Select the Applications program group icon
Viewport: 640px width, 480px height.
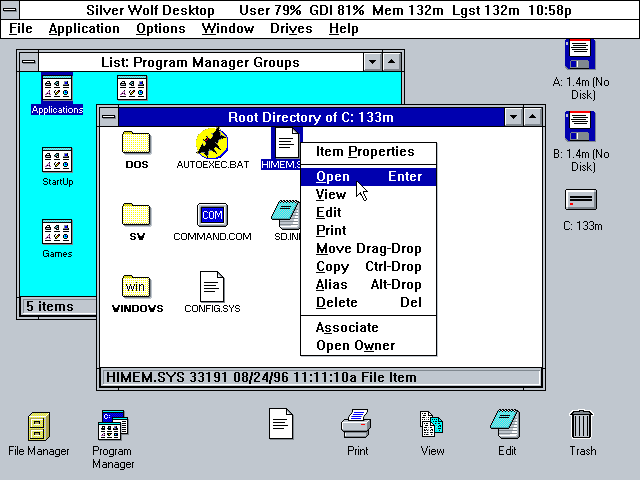click(57, 88)
